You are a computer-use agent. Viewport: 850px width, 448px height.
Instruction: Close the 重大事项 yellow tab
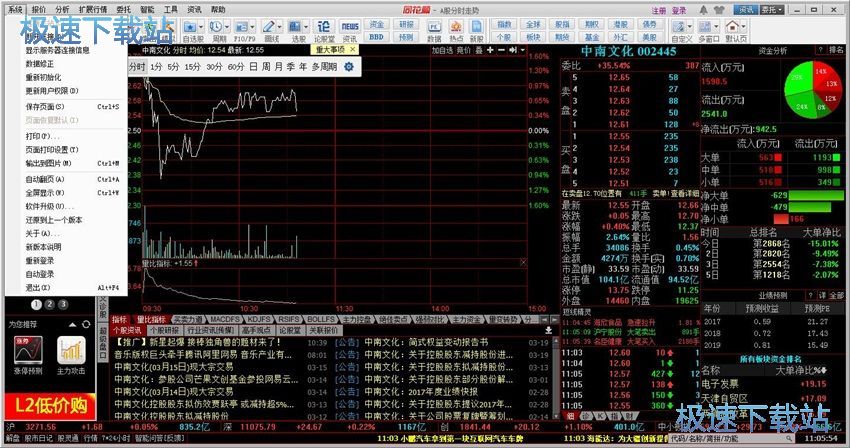click(x=352, y=49)
